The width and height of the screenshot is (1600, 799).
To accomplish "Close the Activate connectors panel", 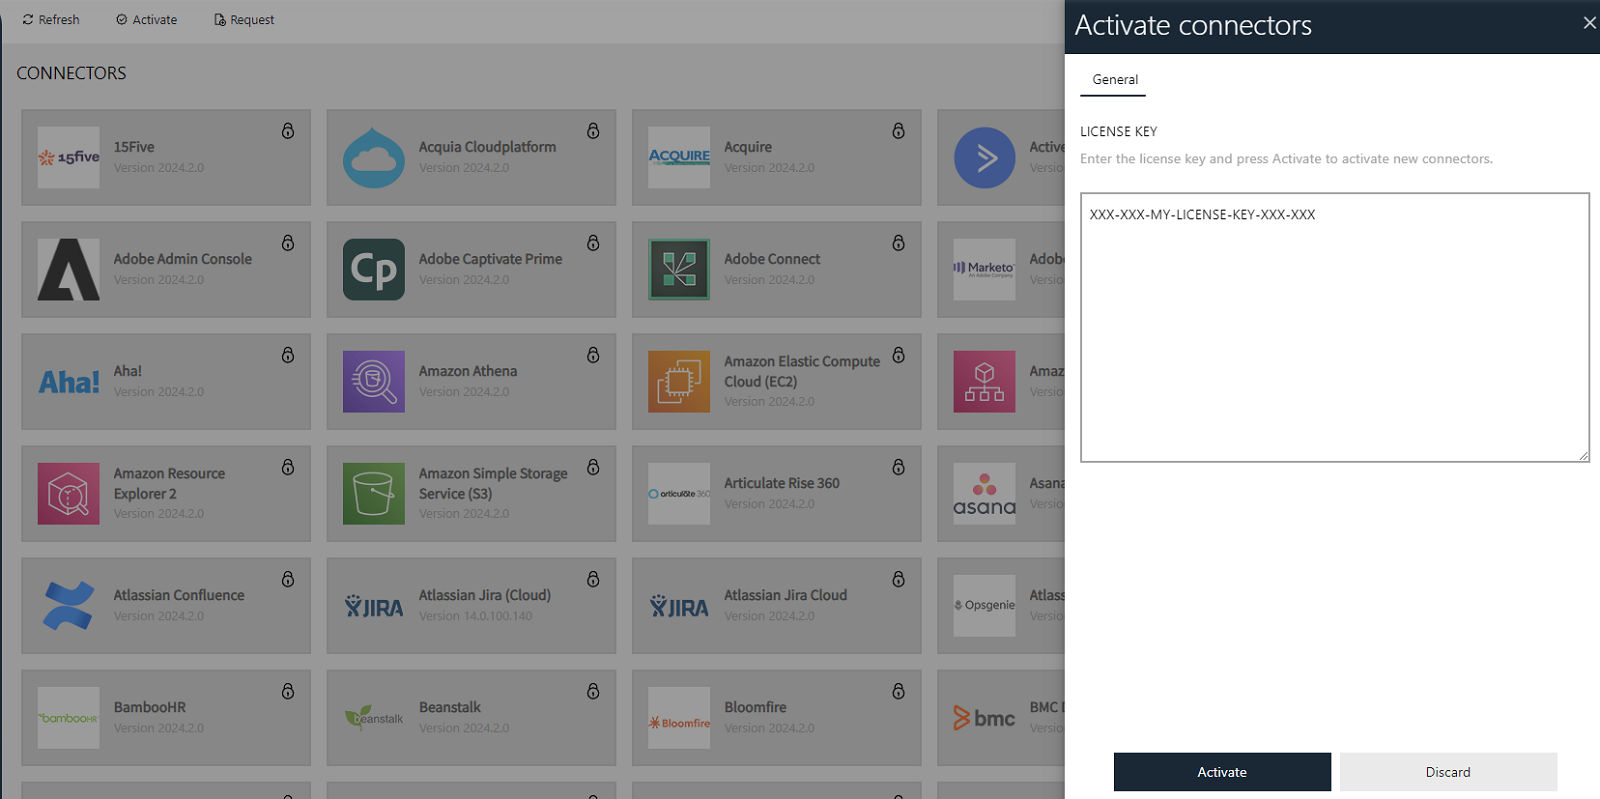I will pos(1589,23).
